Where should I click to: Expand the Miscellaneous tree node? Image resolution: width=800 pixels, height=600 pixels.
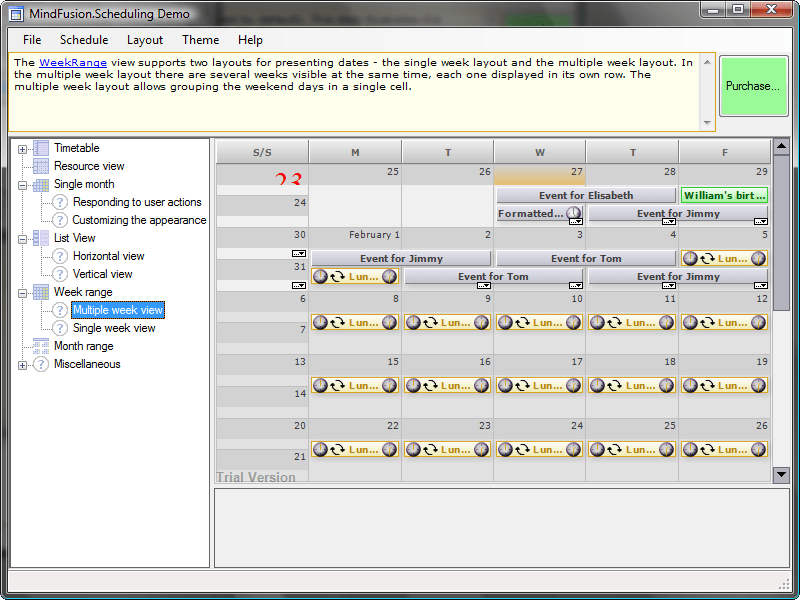coord(21,364)
